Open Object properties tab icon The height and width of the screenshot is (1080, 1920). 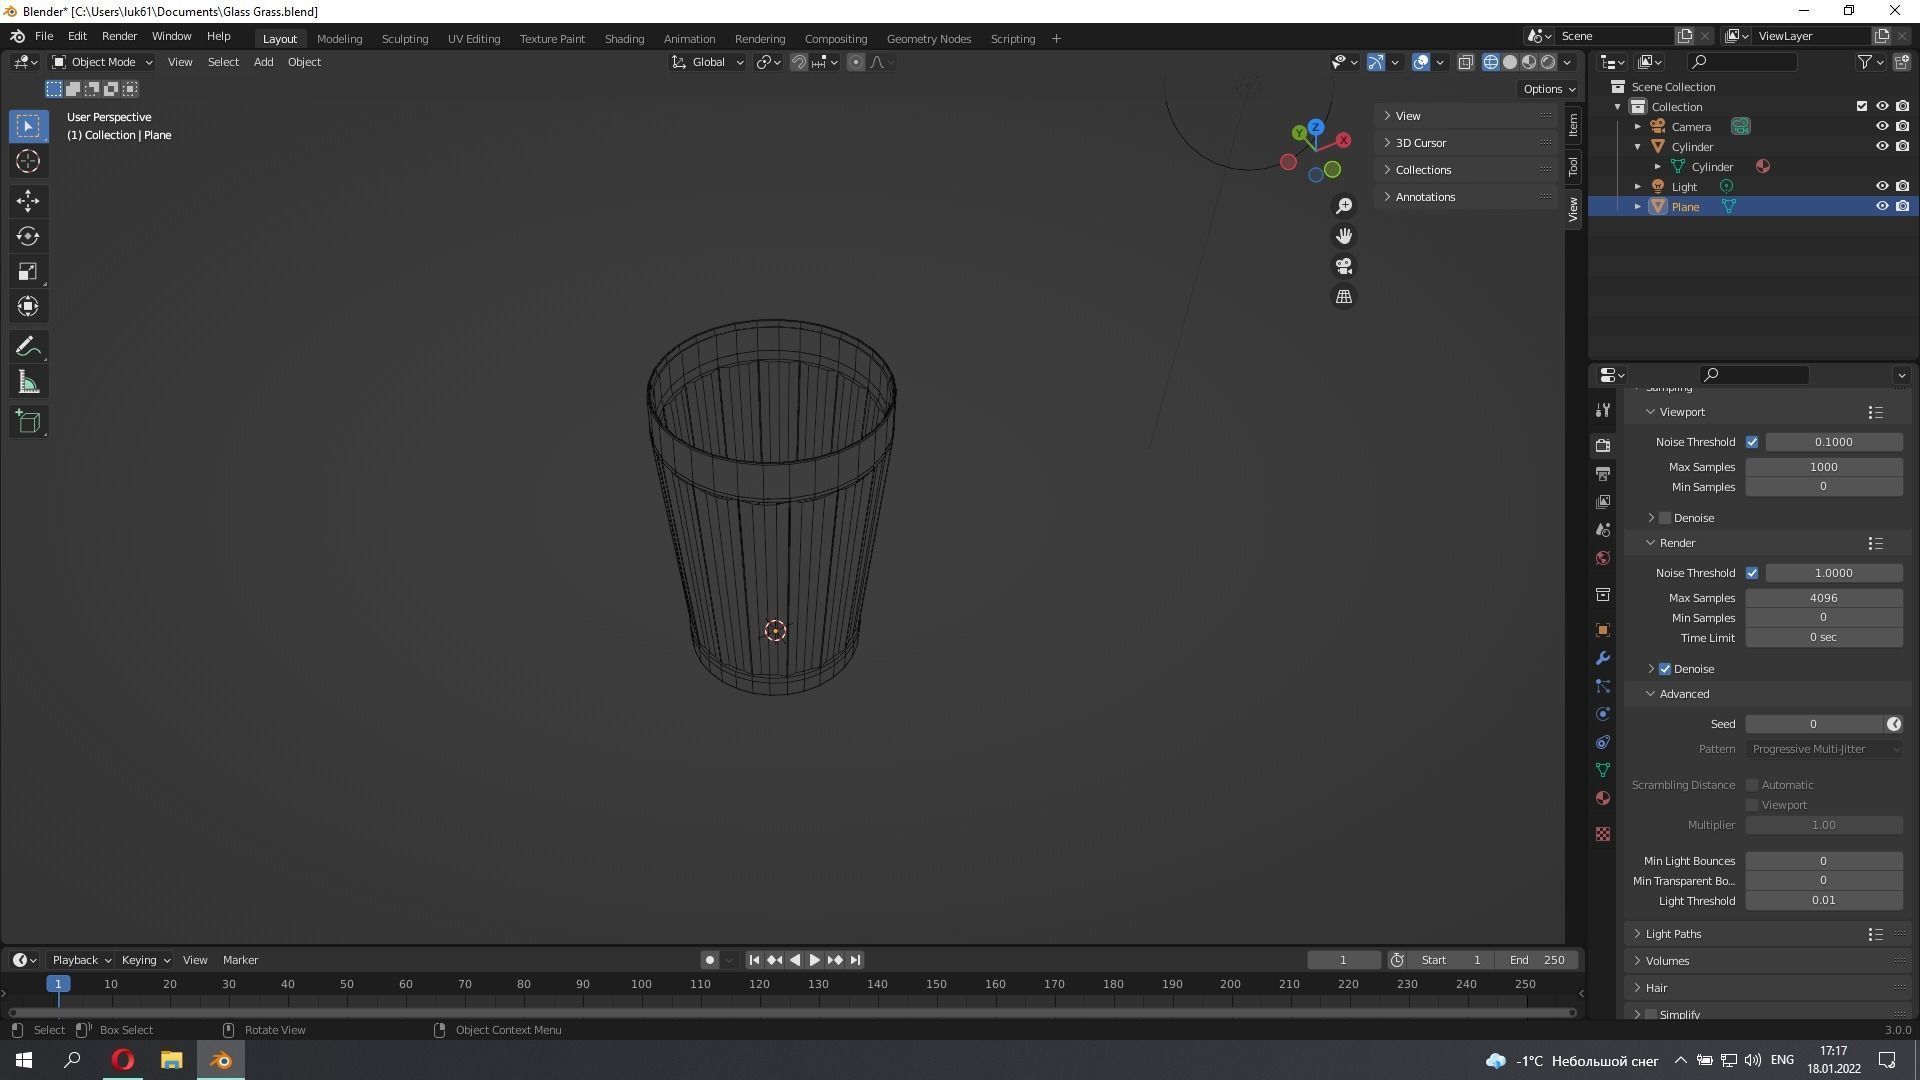(x=1603, y=630)
